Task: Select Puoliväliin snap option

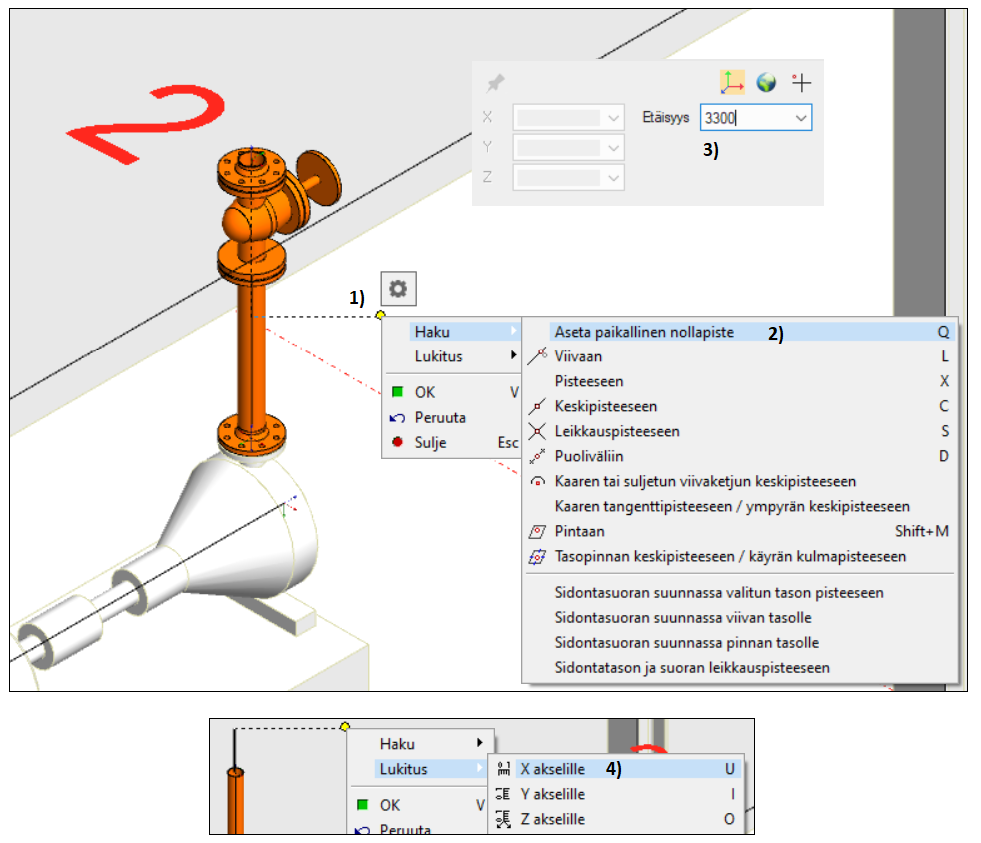Action: [x=740, y=456]
